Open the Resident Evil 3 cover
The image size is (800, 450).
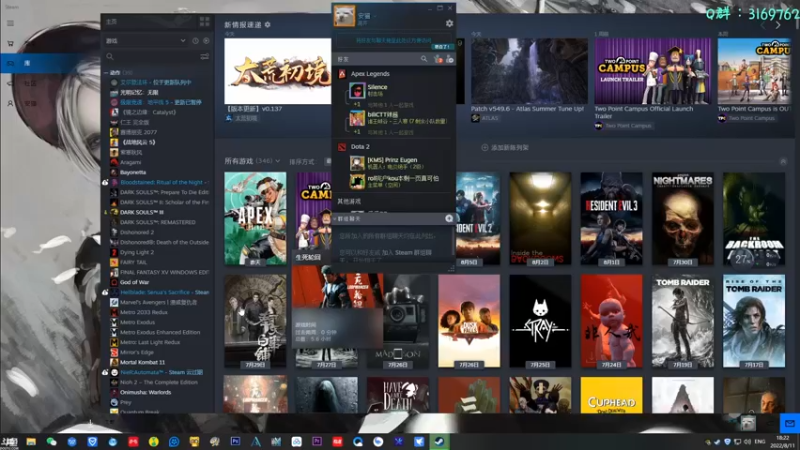click(611, 218)
